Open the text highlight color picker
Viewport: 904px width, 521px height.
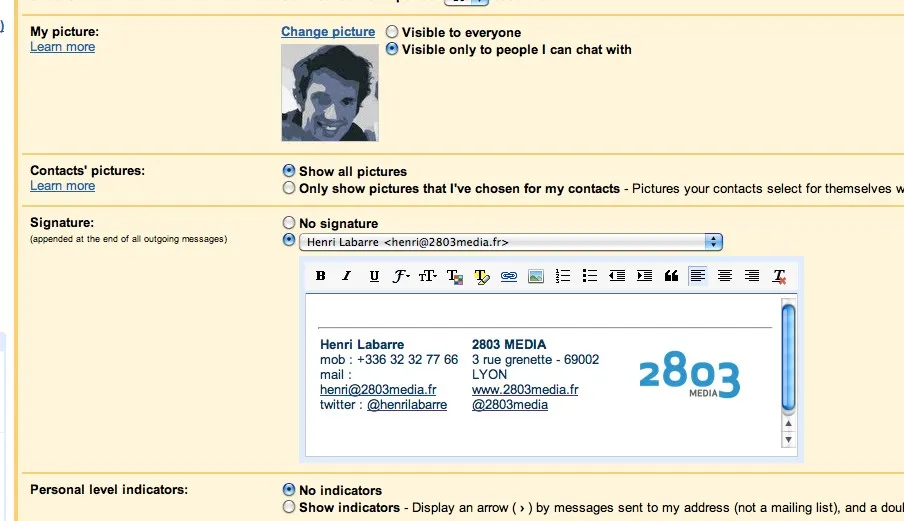coord(481,277)
